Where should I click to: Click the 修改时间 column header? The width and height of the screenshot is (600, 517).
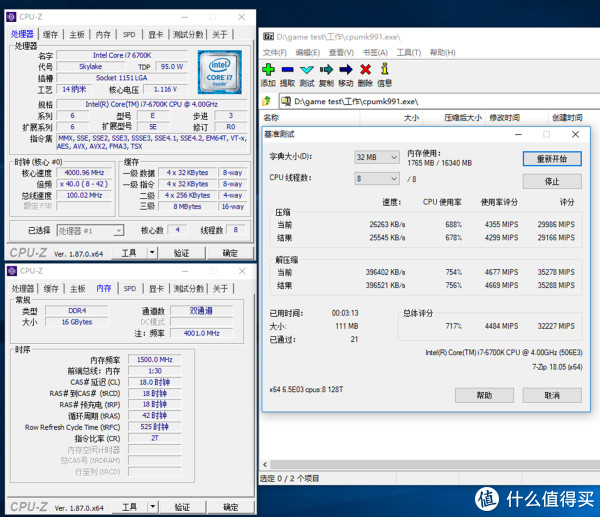pyautogui.click(x=516, y=117)
